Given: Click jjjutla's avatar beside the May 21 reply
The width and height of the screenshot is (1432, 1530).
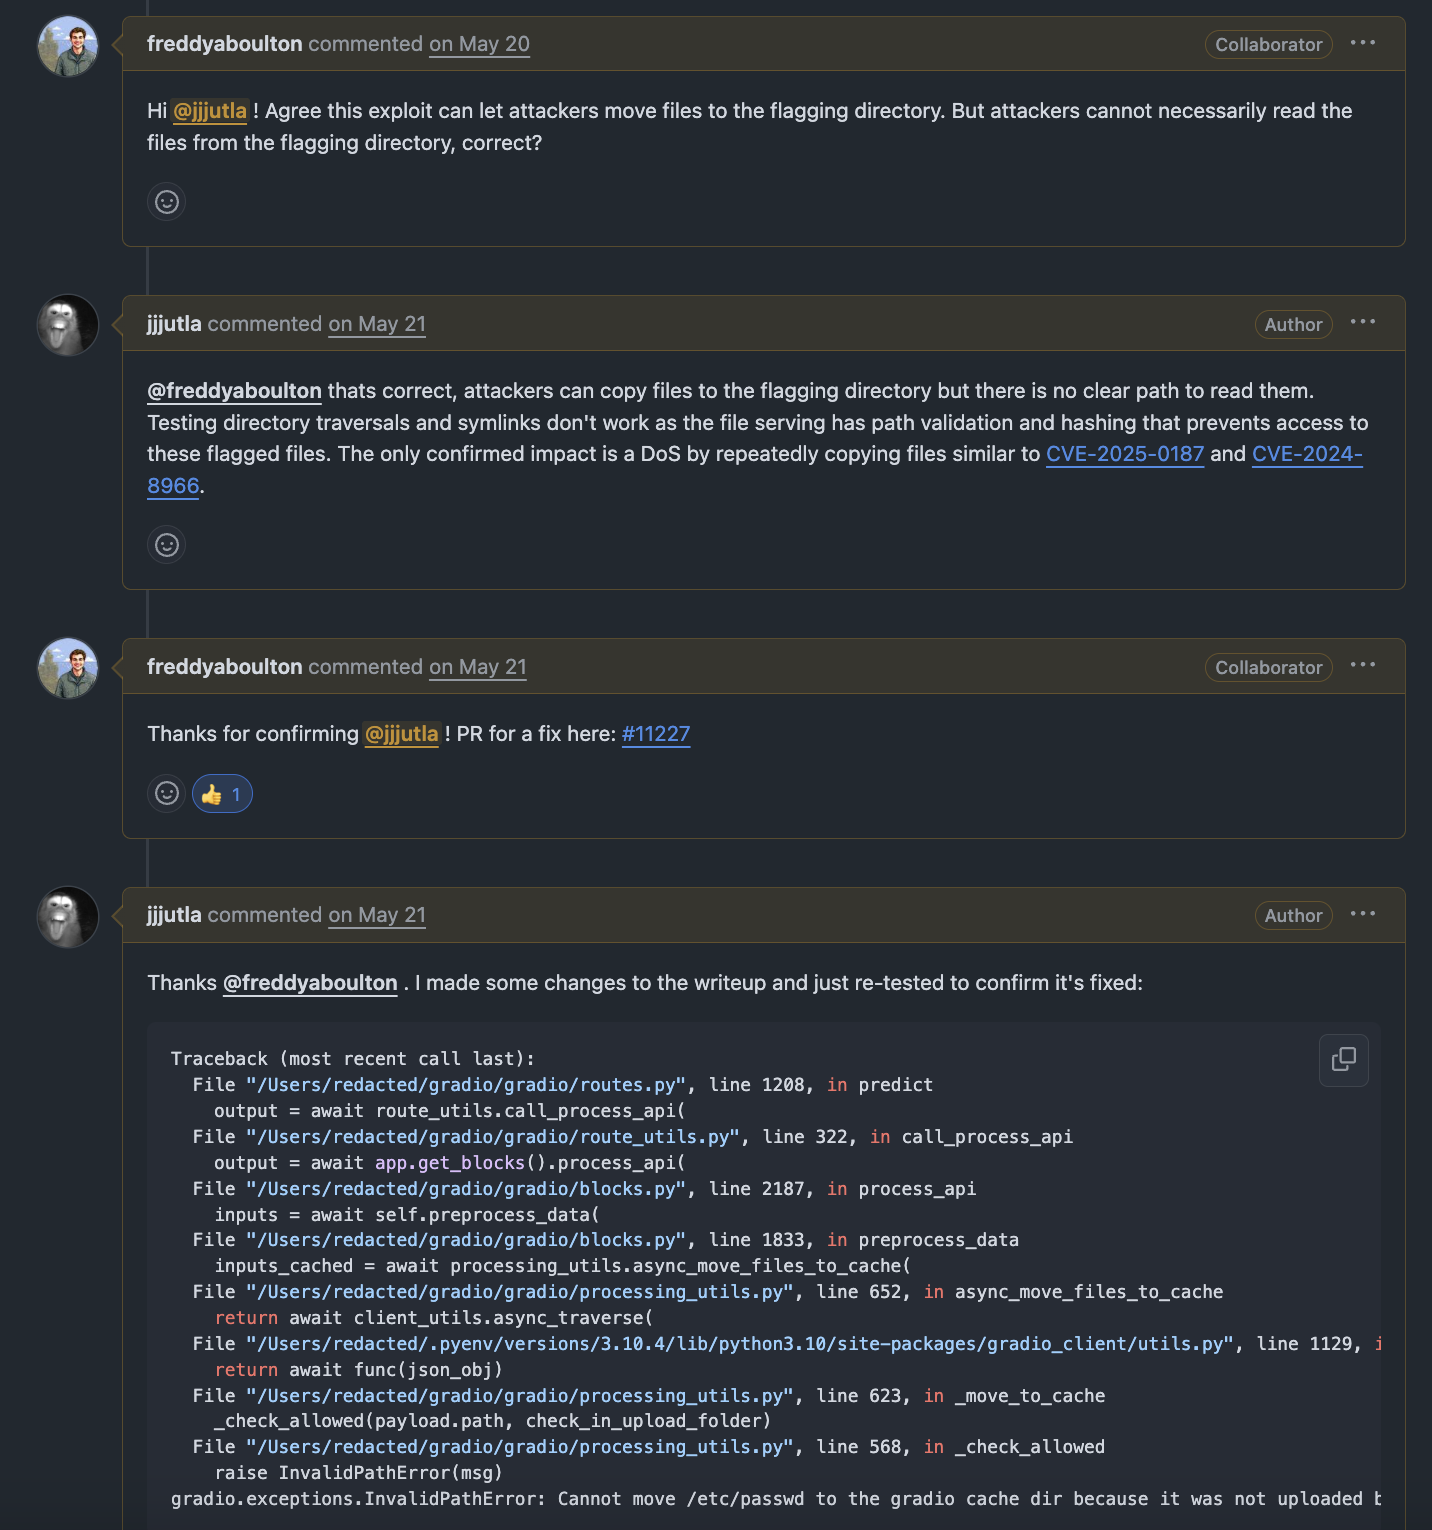Looking at the screenshot, I should tap(67, 325).
